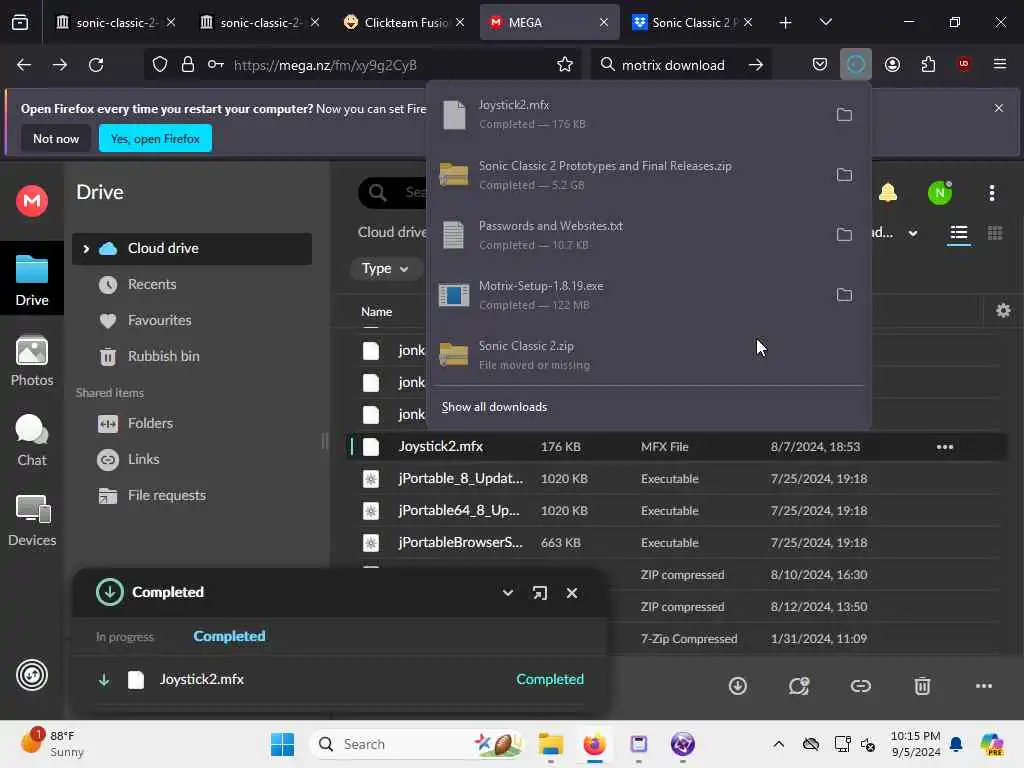
Task: Click the Not now button
Action: pyautogui.click(x=56, y=138)
